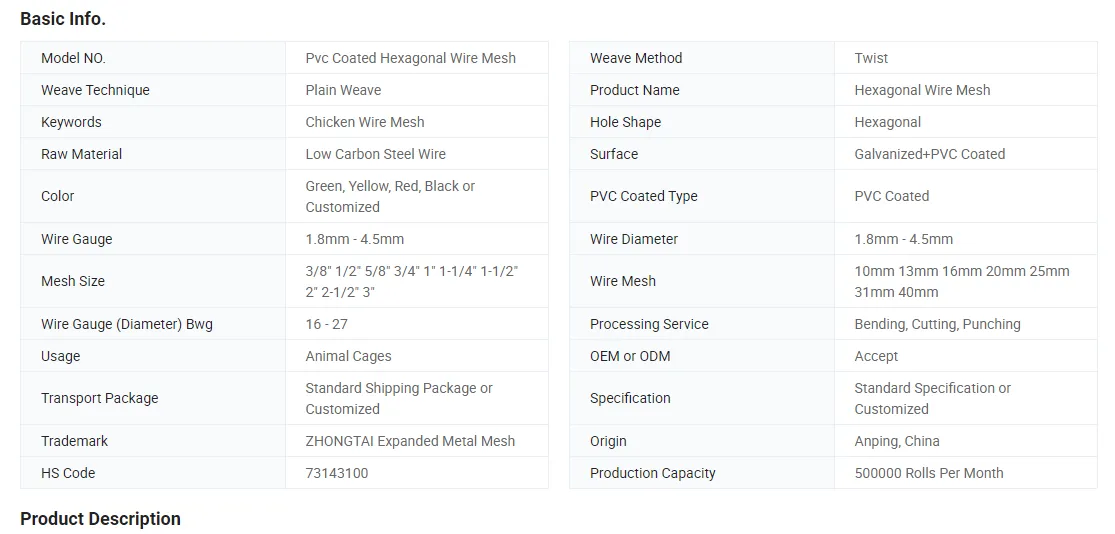Viewport: 1115px width, 534px height.
Task: Click the Chicken Wire Mesh keywords value
Action: click(x=365, y=122)
